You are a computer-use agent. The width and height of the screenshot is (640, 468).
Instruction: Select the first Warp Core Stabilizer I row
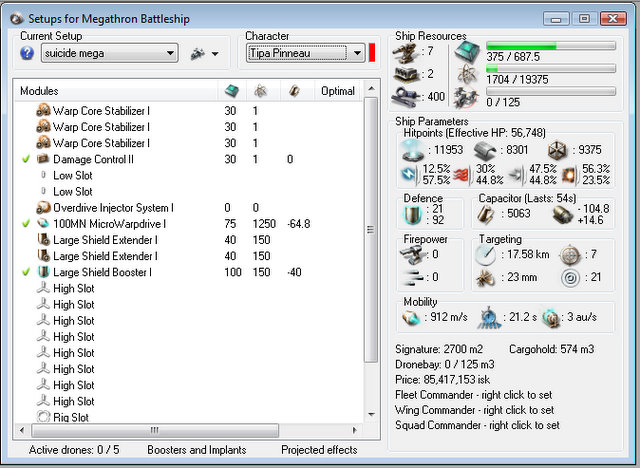click(x=188, y=111)
